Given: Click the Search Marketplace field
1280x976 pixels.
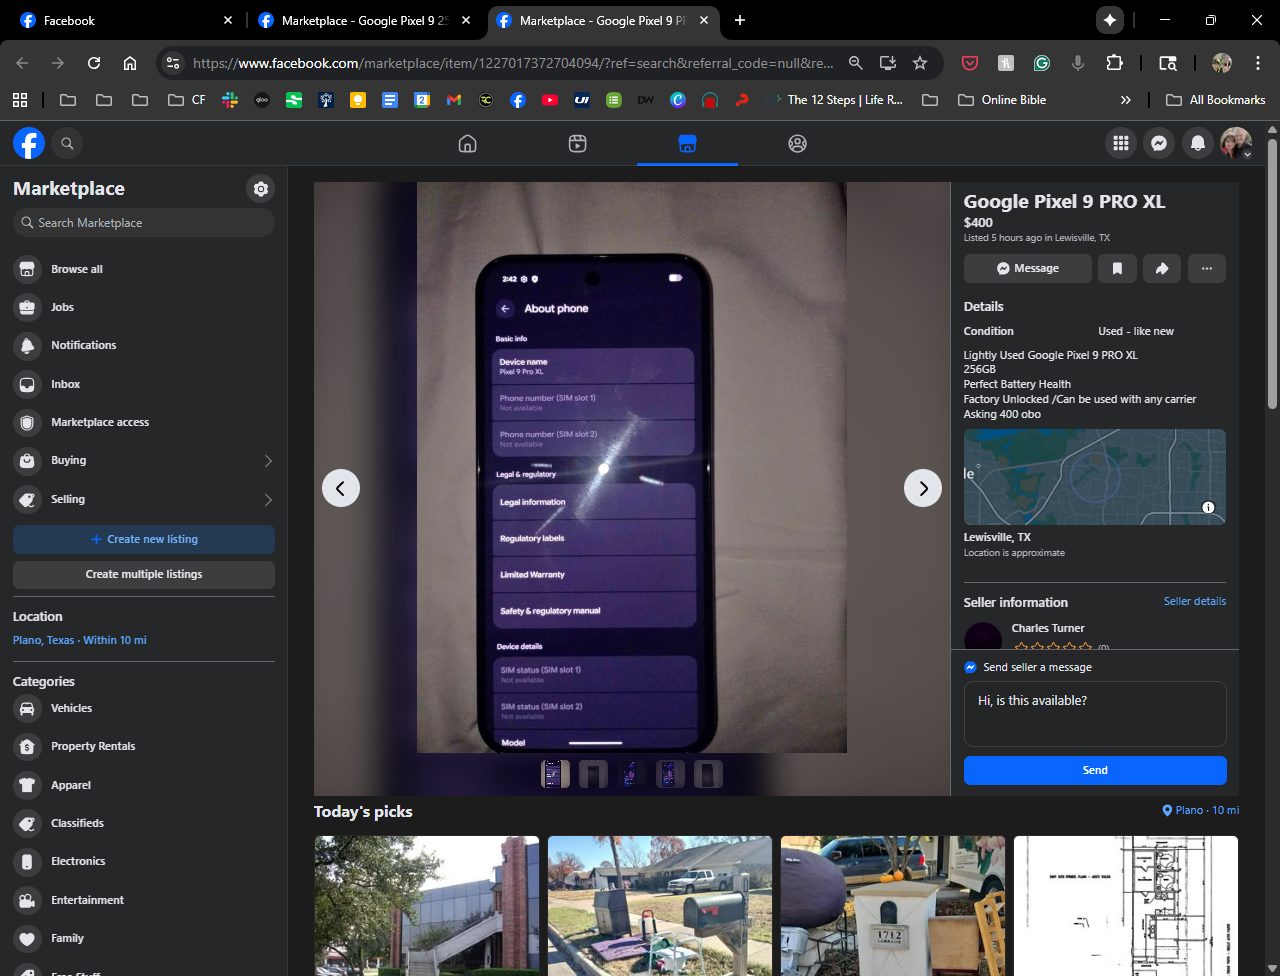Looking at the screenshot, I should (x=144, y=223).
